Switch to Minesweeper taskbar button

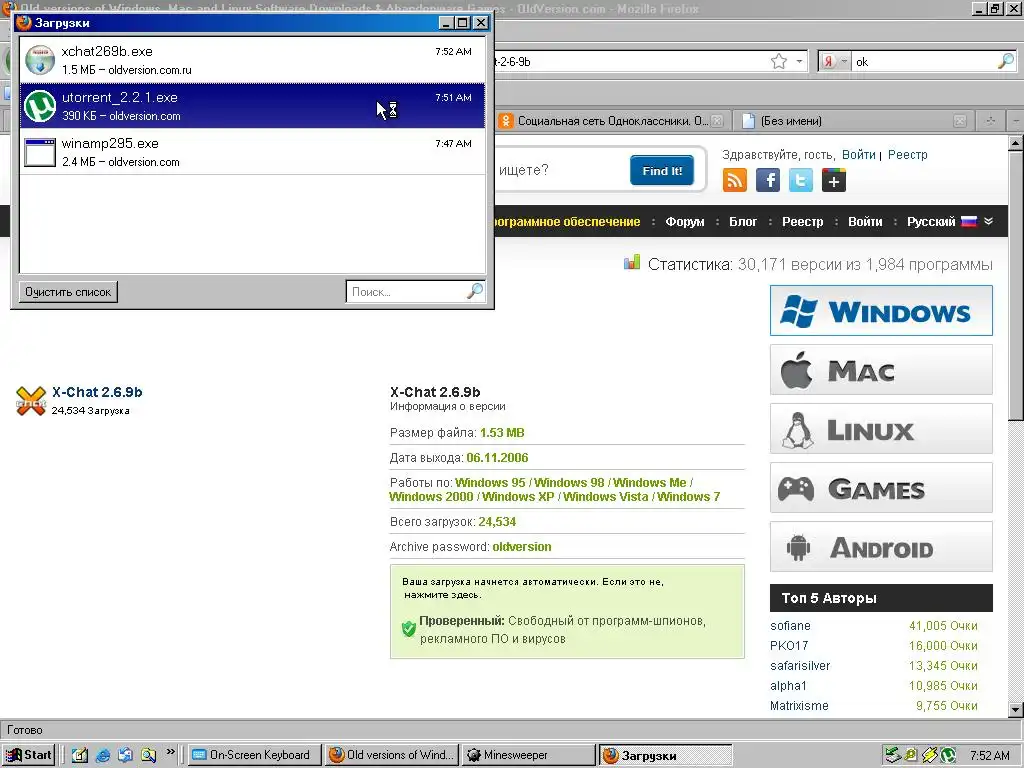528,755
